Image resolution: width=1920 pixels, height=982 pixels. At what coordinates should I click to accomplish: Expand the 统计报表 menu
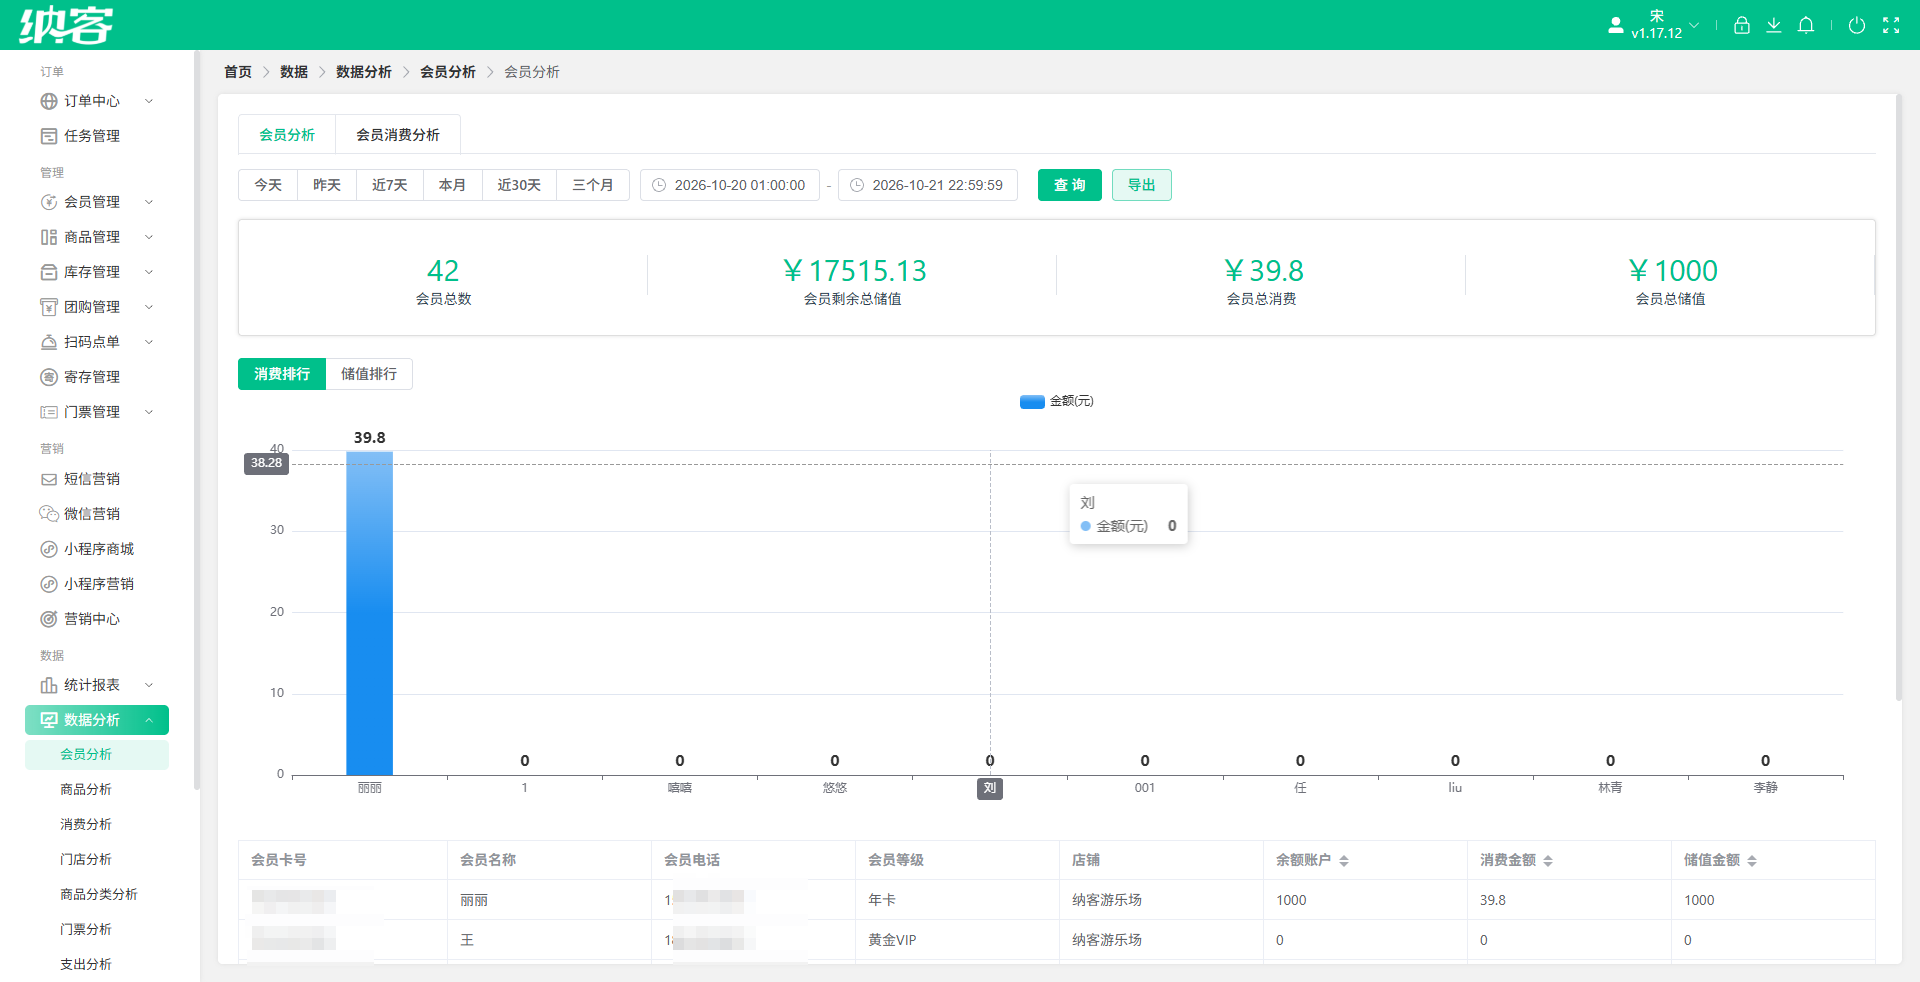[97, 685]
